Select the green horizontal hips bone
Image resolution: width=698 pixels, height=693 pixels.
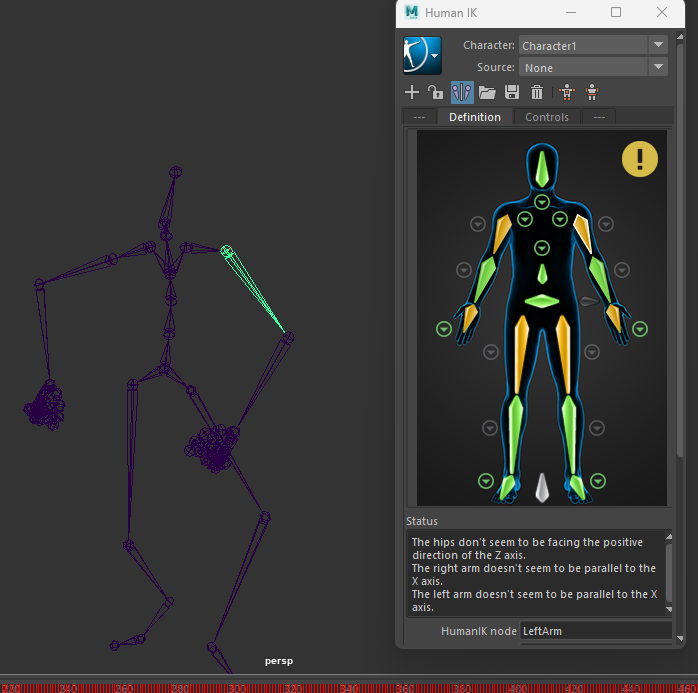coord(542,301)
